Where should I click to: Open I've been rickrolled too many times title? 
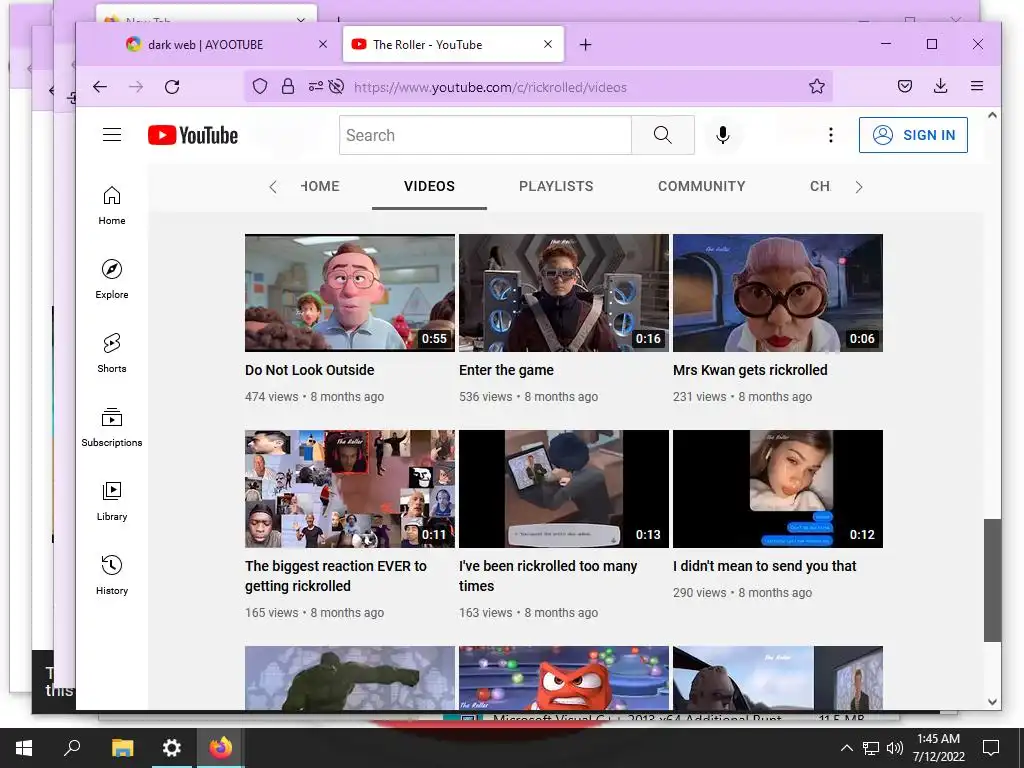(x=548, y=576)
